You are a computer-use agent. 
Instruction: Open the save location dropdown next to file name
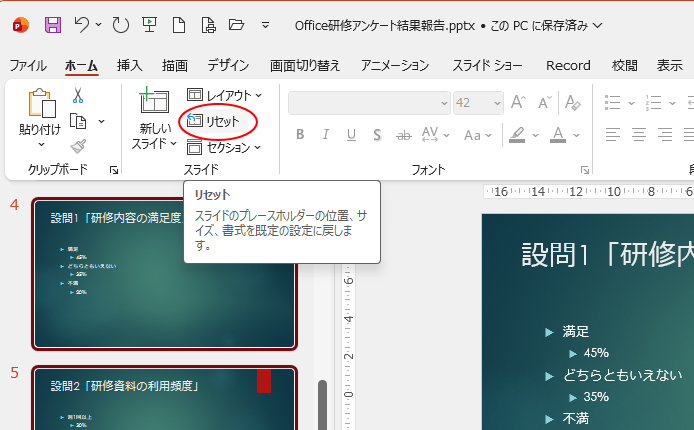pyautogui.click(x=597, y=26)
